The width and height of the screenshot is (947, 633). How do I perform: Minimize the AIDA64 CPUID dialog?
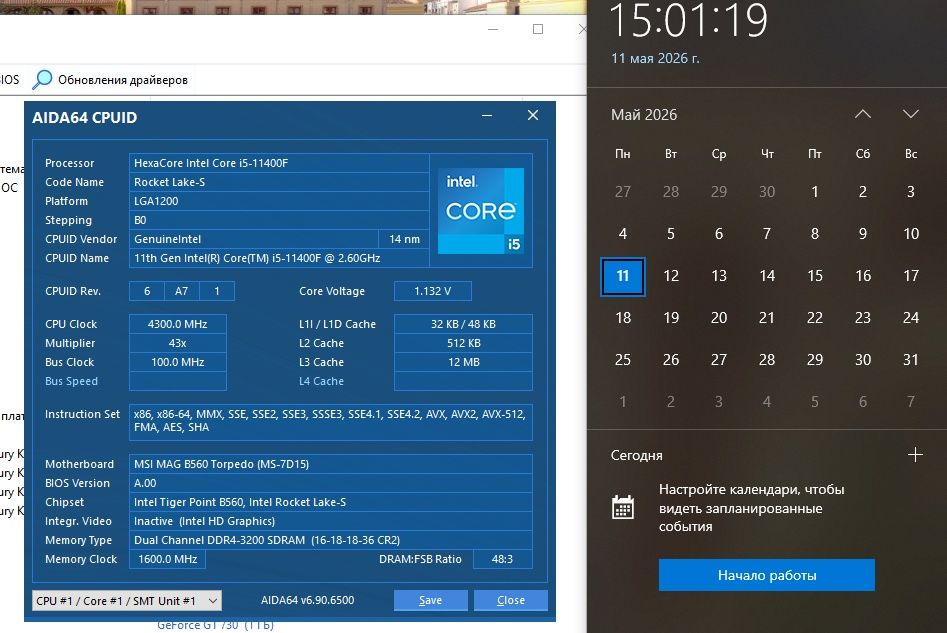487,115
